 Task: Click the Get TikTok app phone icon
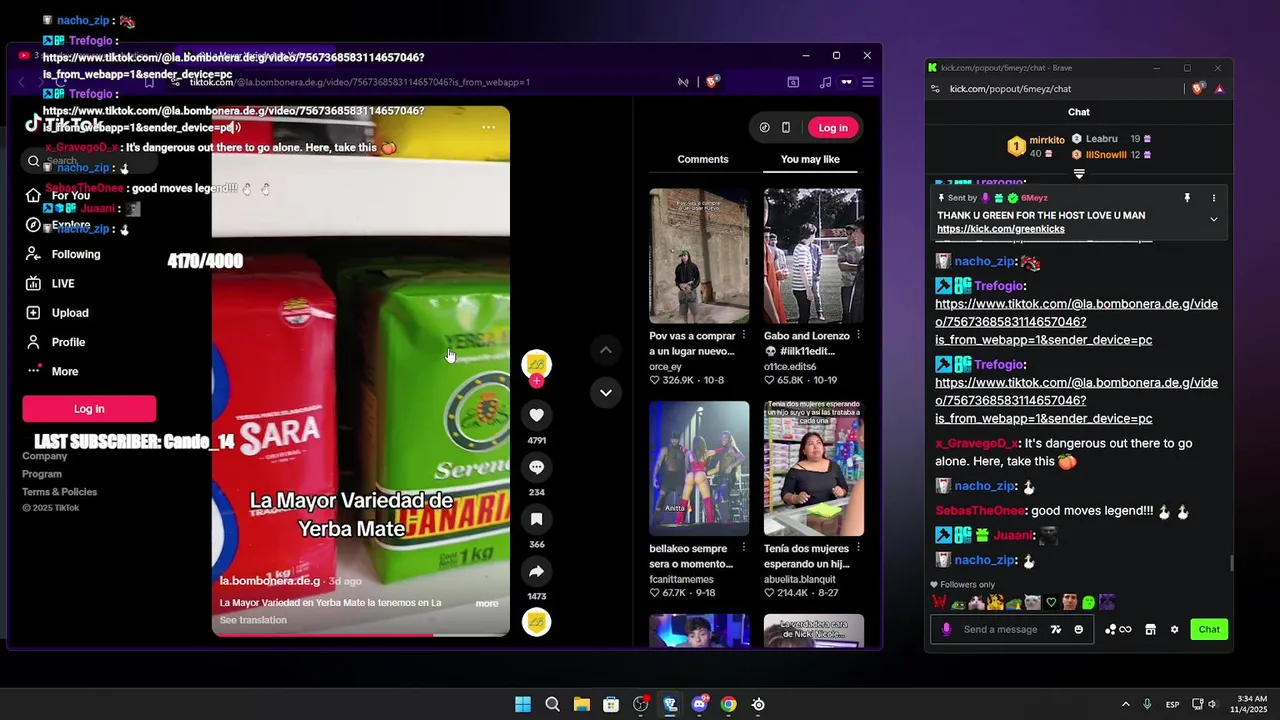(x=786, y=127)
